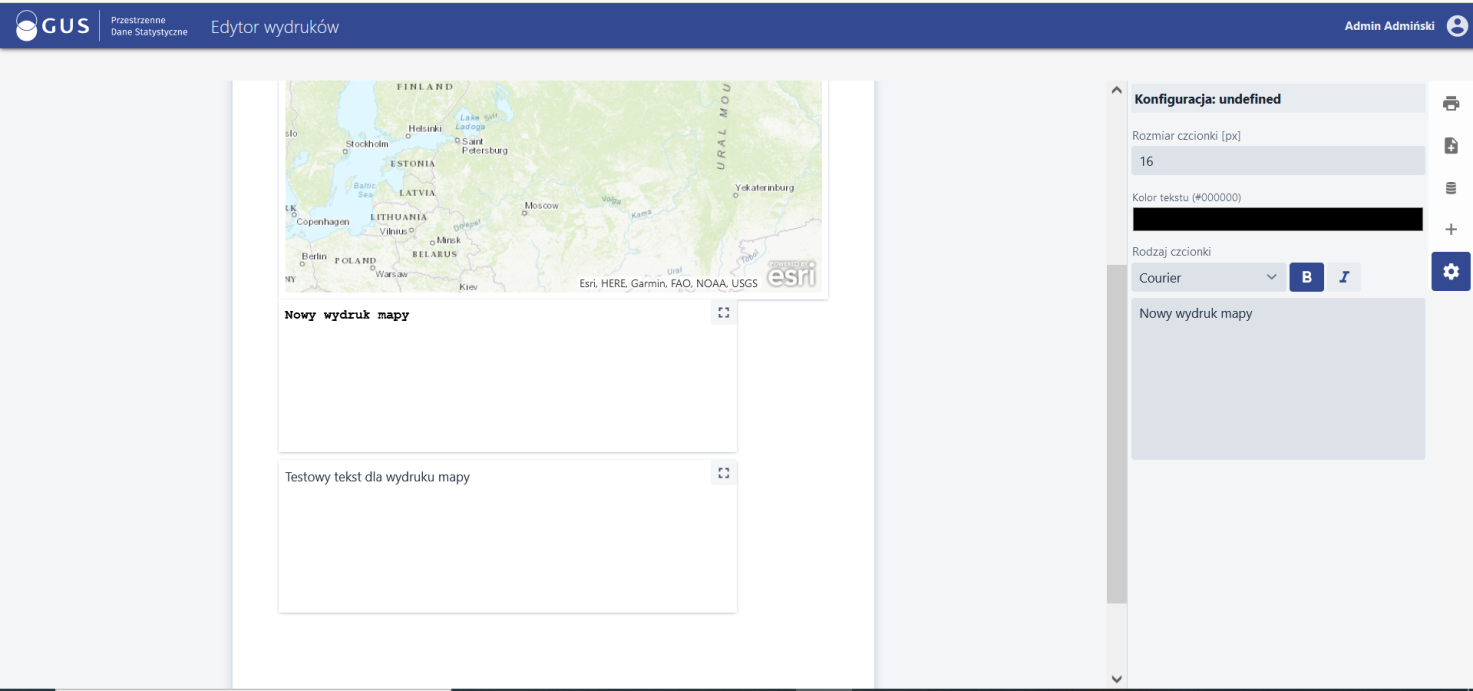Click the Admin Admiński username

click(x=1390, y=27)
